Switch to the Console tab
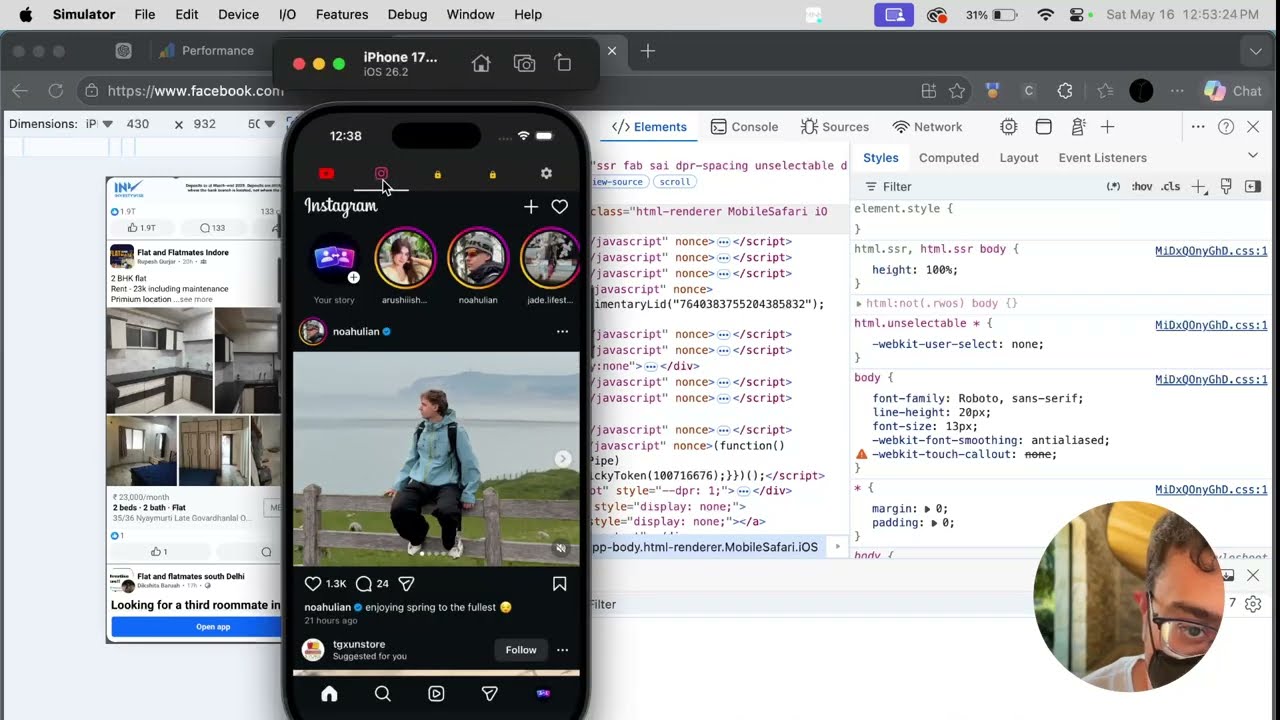Viewport: 1280px width, 720px height. coord(744,127)
